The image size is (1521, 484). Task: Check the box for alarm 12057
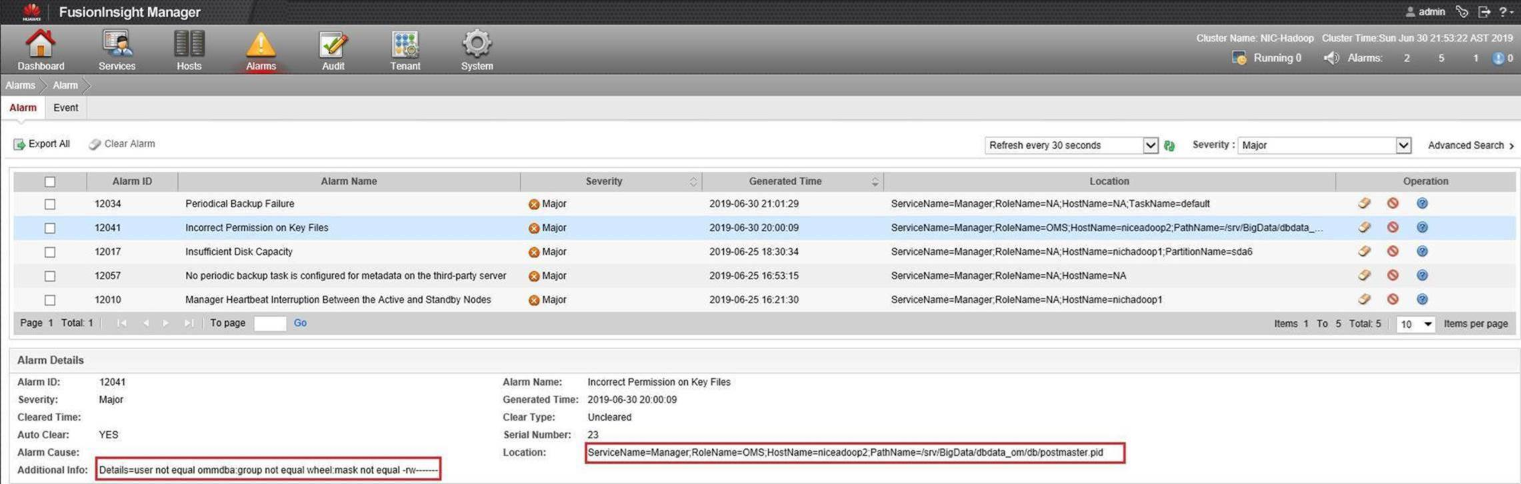pyautogui.click(x=50, y=276)
